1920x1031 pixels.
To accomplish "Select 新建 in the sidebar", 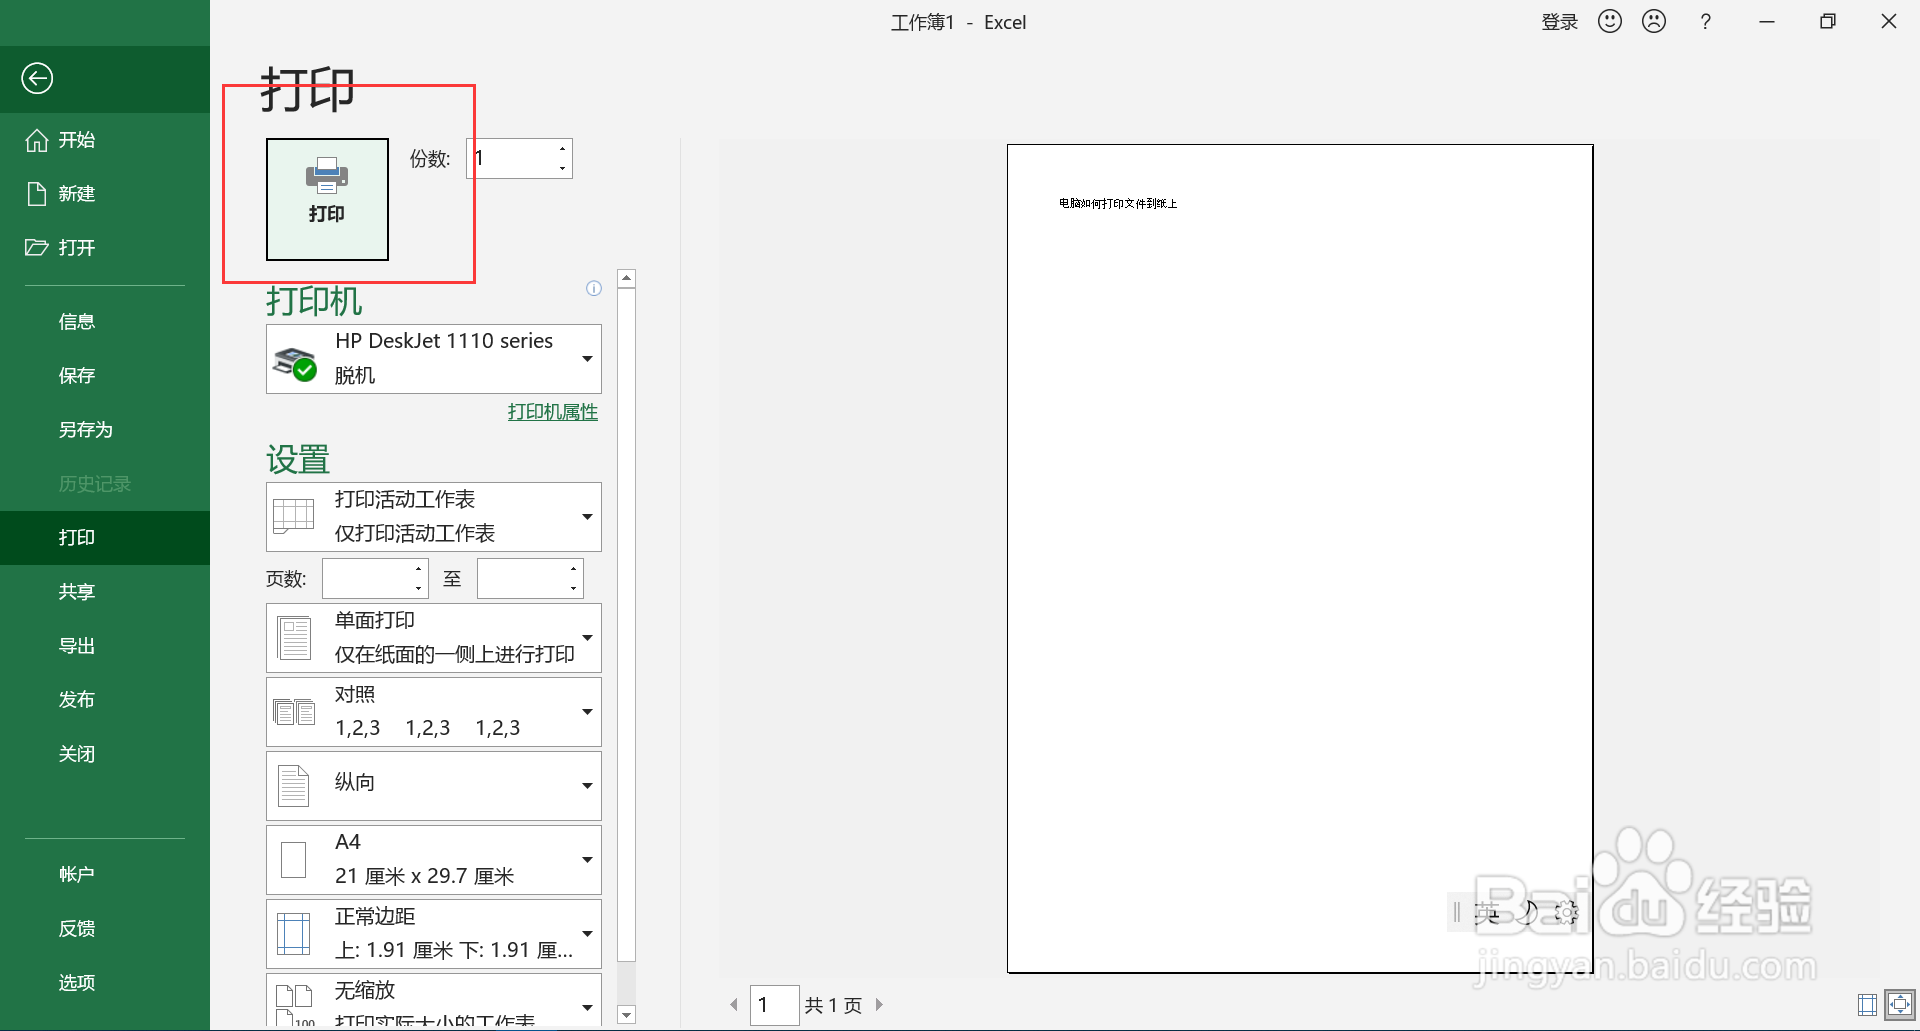I will 105,194.
